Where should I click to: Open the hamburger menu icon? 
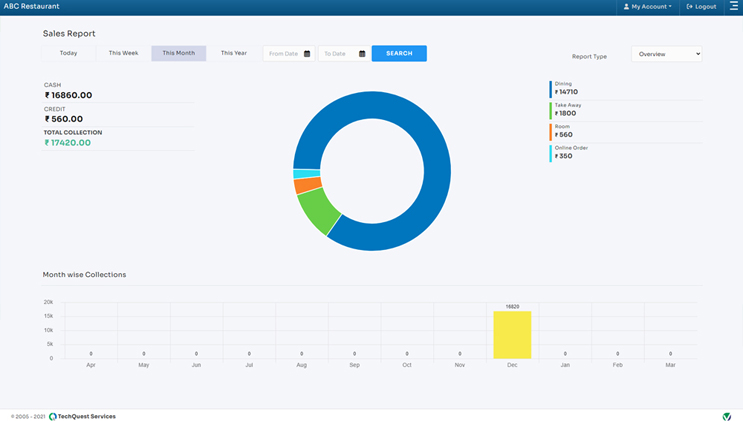click(x=734, y=6)
